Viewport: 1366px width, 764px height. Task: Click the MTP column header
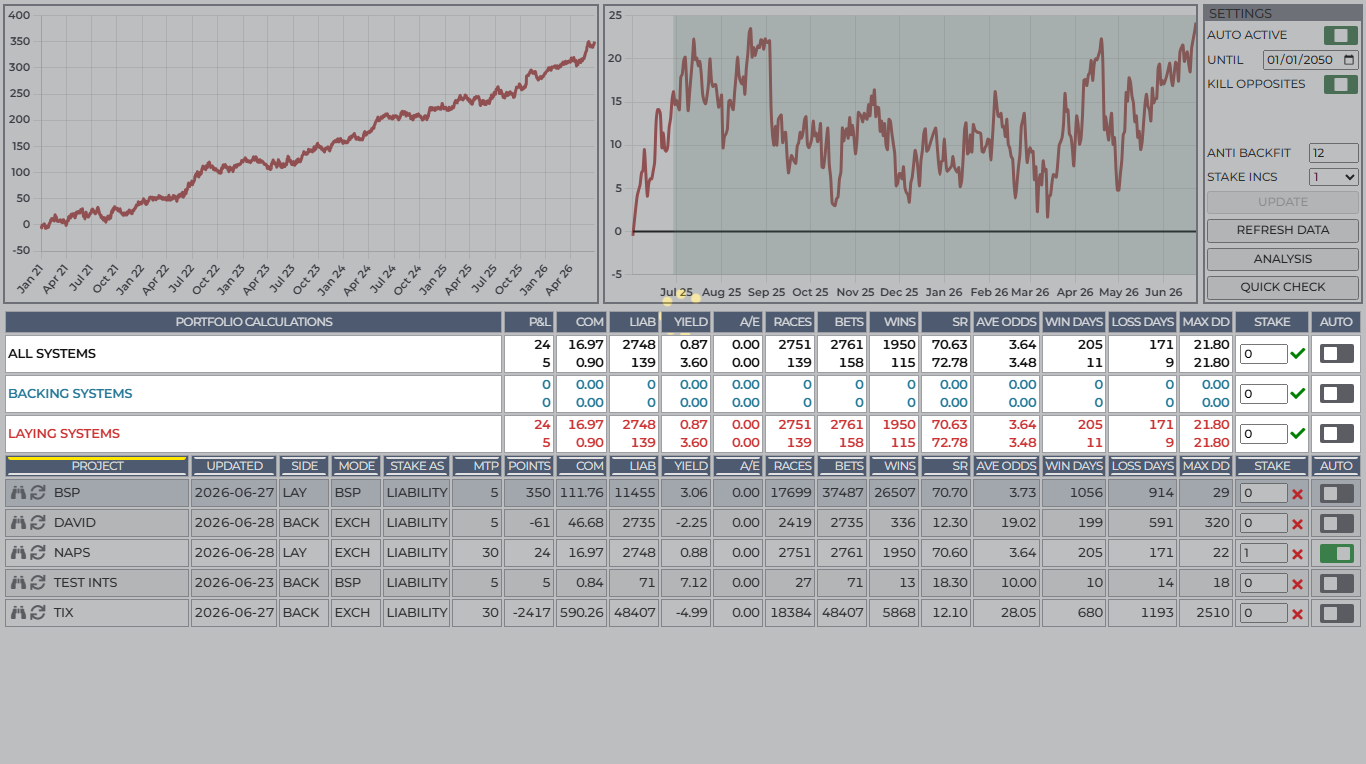coord(477,466)
